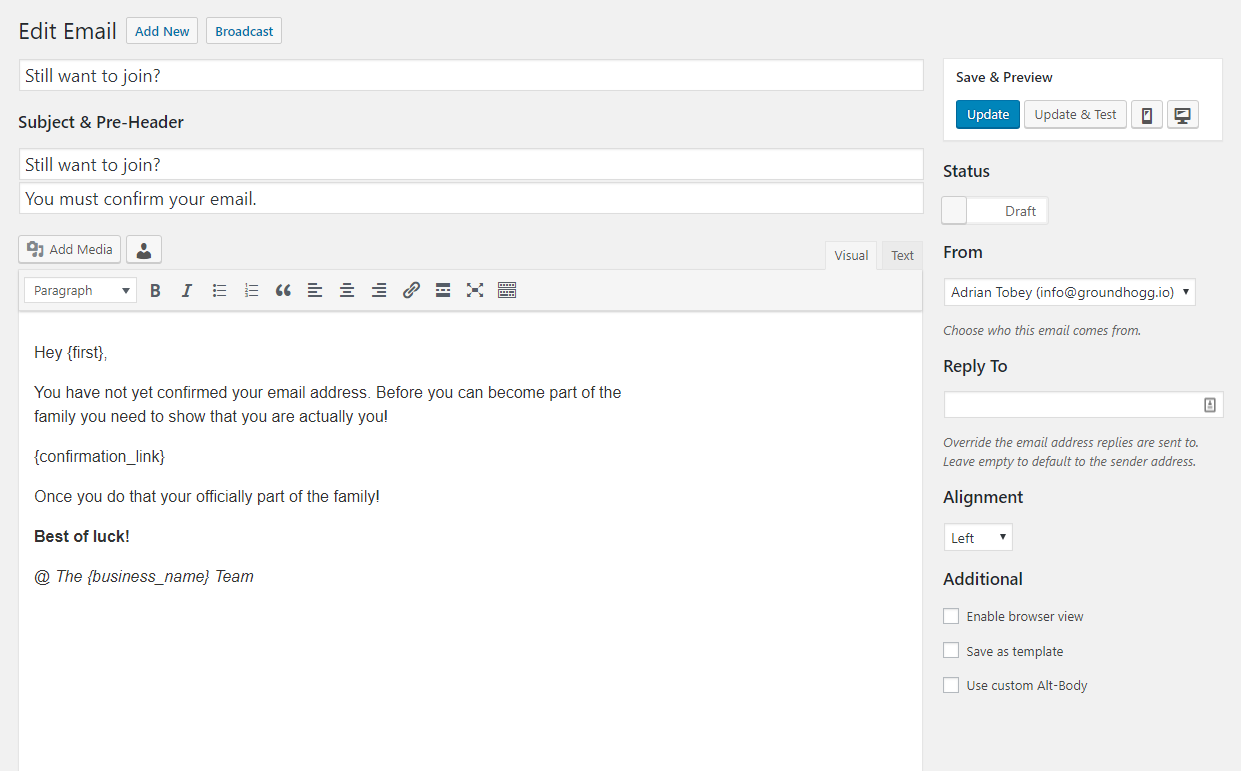This screenshot has width=1241, height=771.
Task: Check Use custom Alt-Body
Action: point(951,686)
